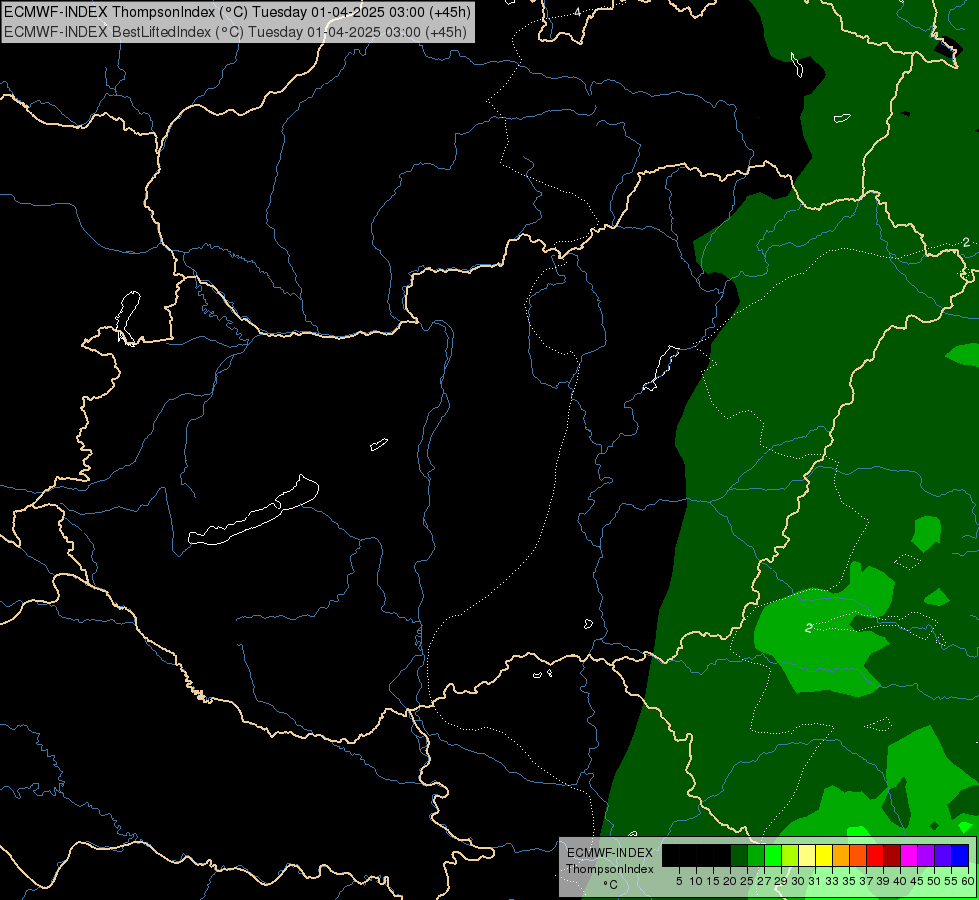This screenshot has width=979, height=900.
Task: Select the ThompsonIndex title line at top
Action: click(237, 11)
